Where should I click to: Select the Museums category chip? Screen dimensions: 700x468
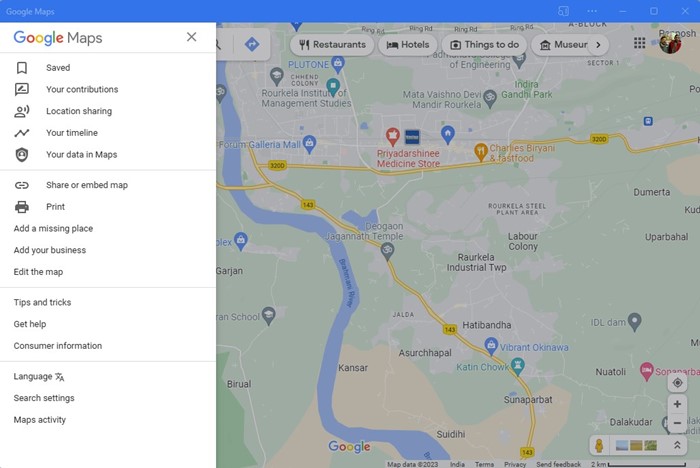click(x=564, y=45)
